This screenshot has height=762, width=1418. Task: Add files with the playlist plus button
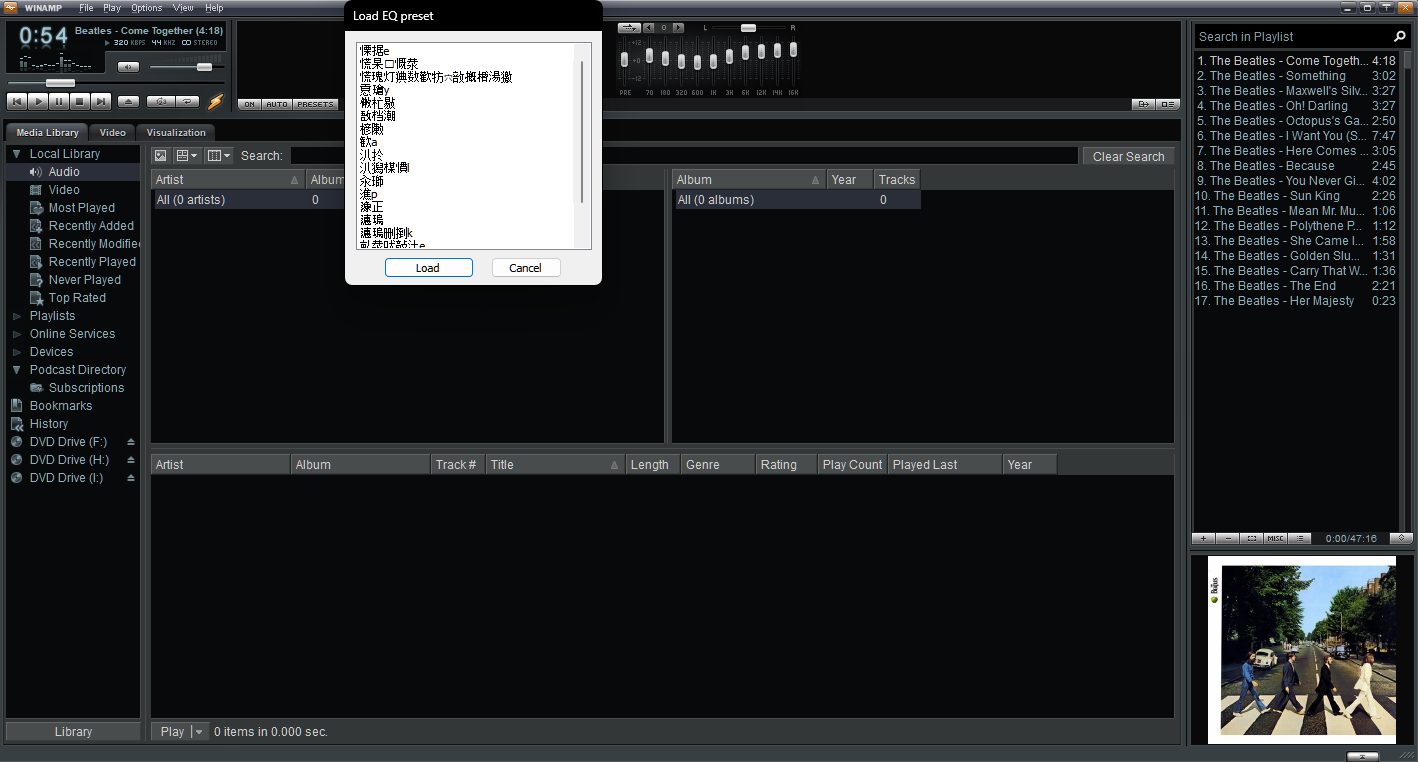click(1205, 538)
